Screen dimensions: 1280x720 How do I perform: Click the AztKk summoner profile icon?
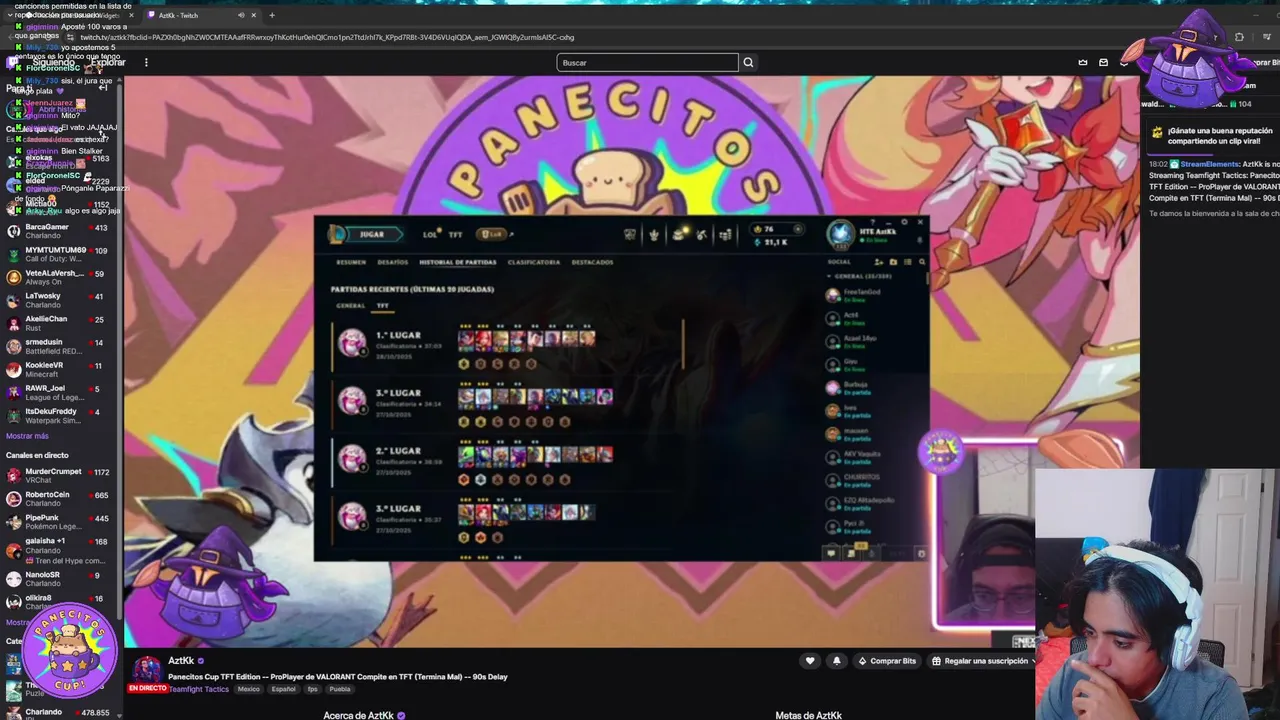coord(841,233)
